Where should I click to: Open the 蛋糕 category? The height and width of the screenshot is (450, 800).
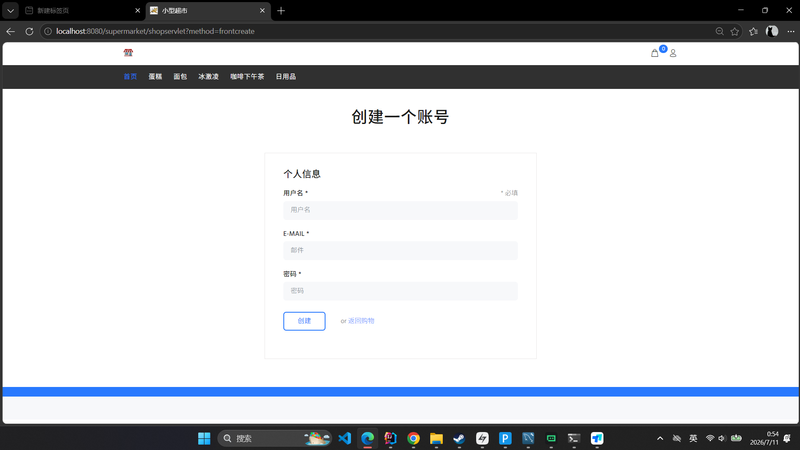[155, 77]
